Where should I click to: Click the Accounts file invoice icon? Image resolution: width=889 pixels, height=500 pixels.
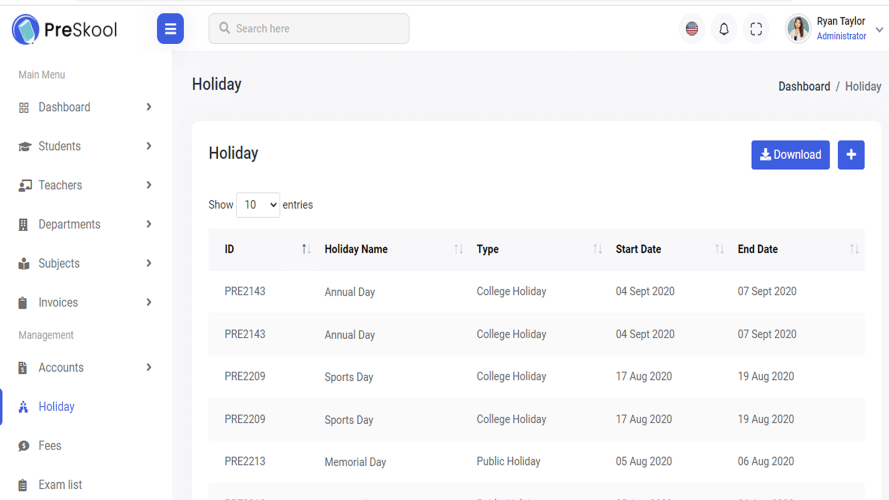[22, 368]
